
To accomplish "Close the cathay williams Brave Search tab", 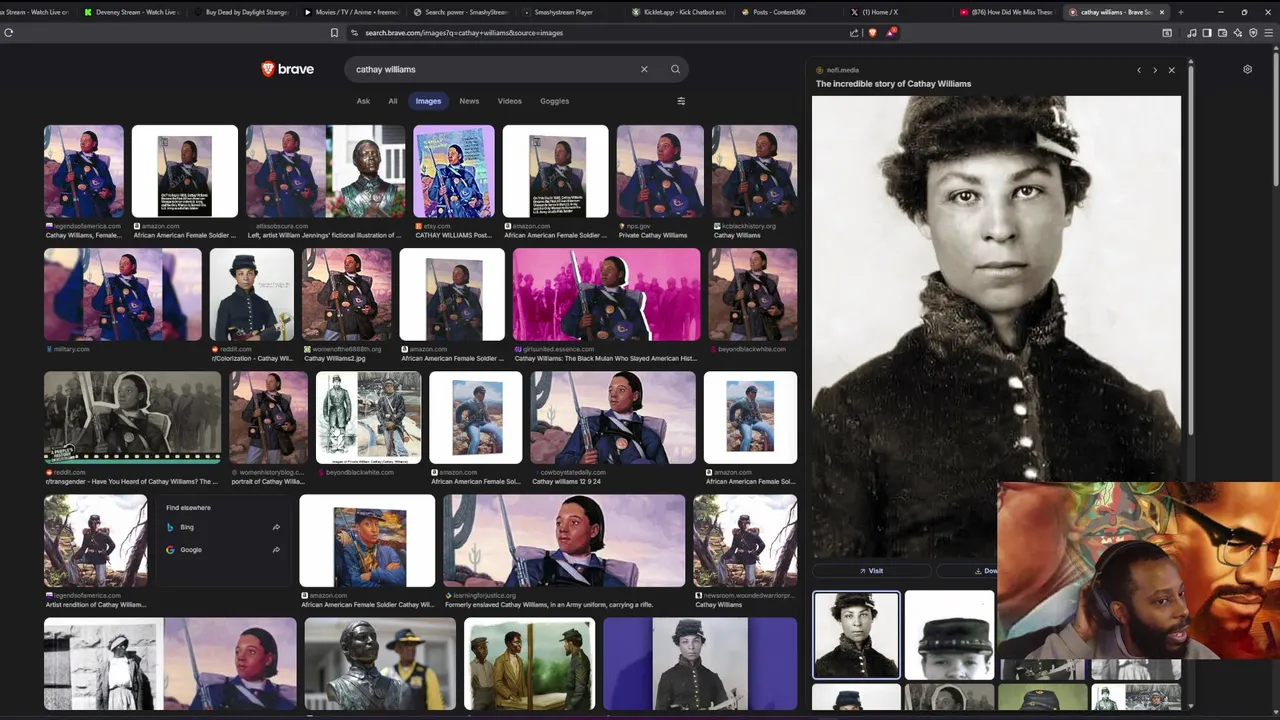I will pos(1161,12).
